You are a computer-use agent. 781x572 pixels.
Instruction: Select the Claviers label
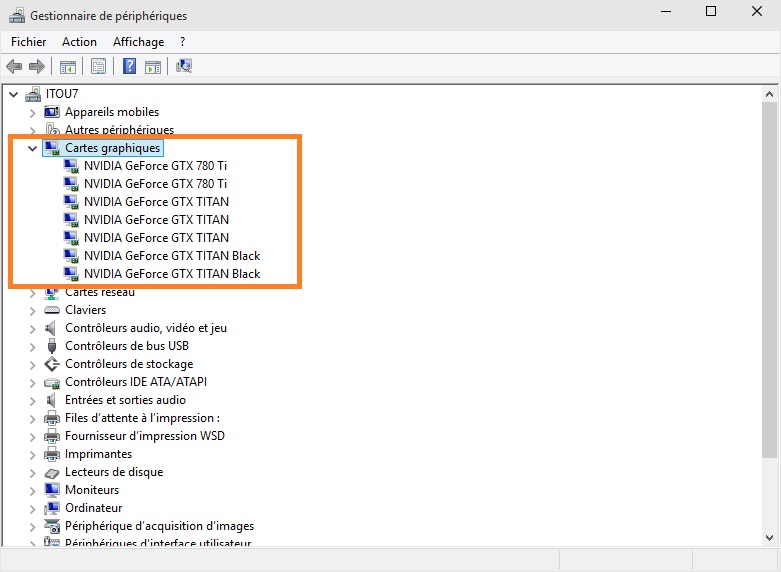point(86,310)
